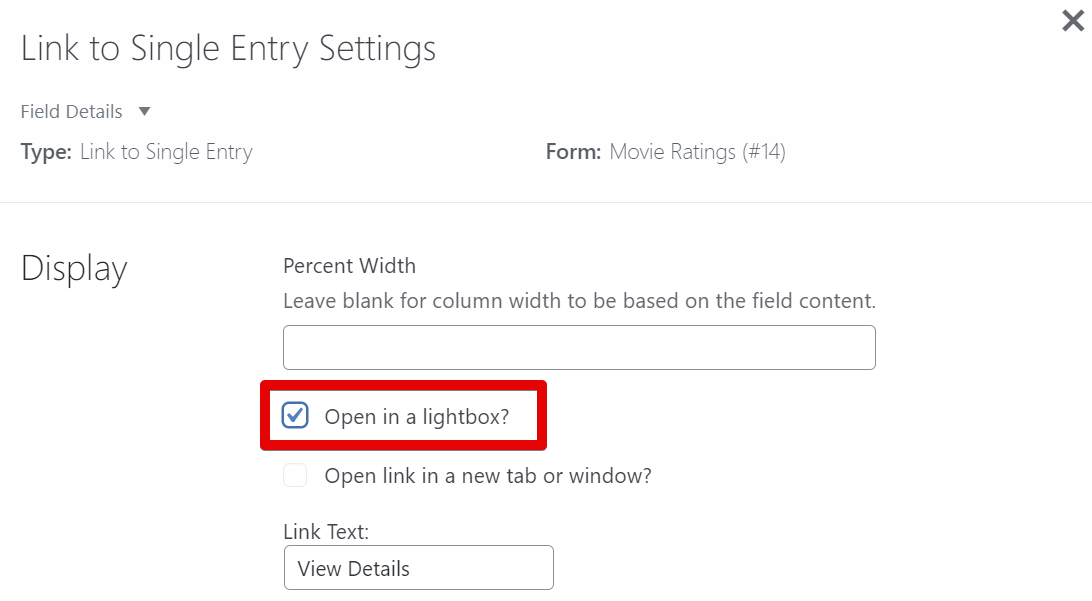1092x601 pixels.
Task: Click the divider line above Display section
Action: point(546,202)
